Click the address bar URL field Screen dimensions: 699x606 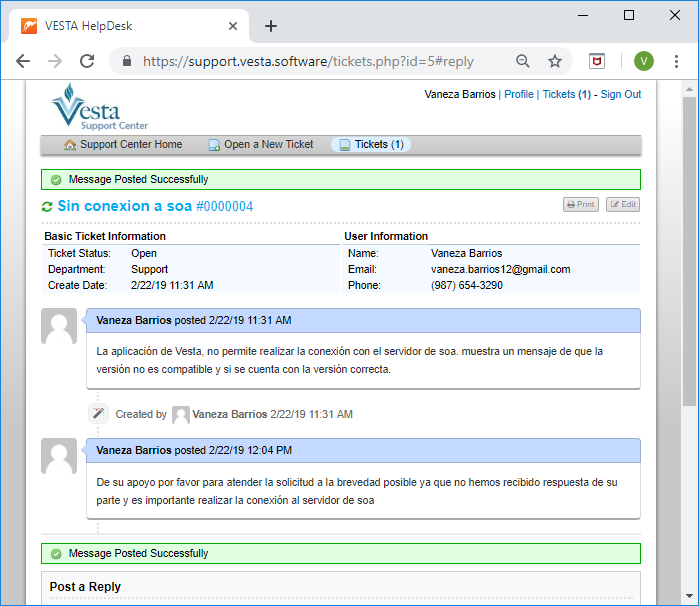click(320, 61)
